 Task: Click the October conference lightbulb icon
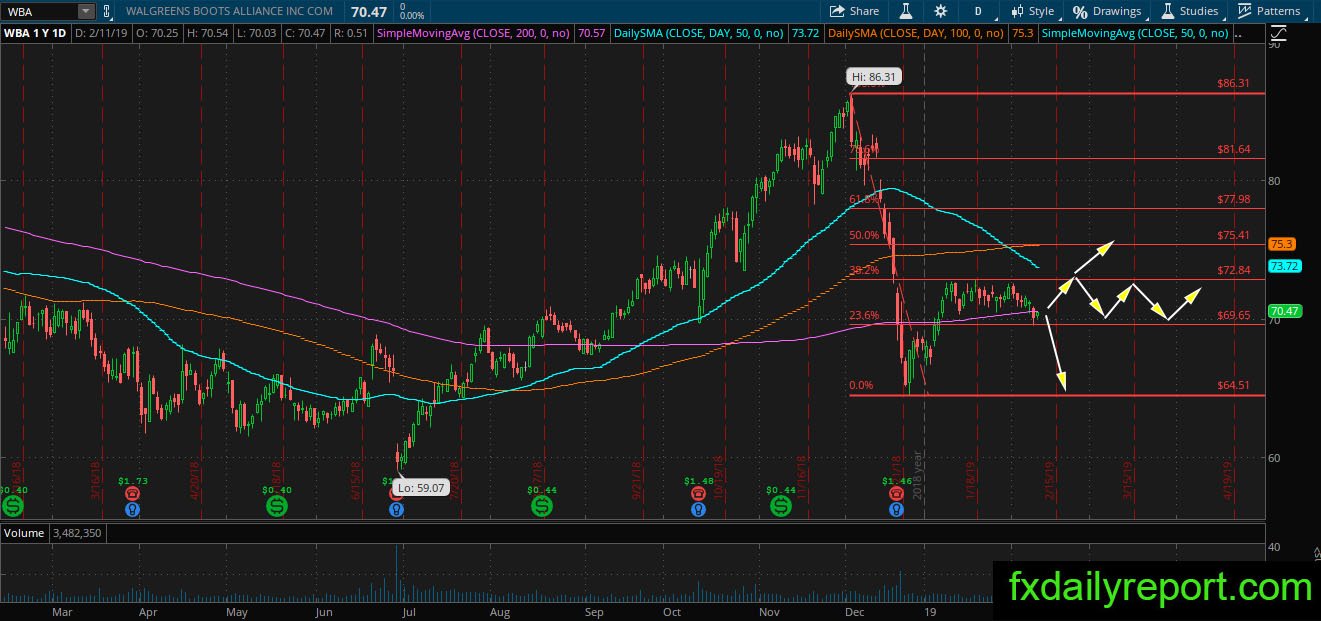(x=700, y=508)
